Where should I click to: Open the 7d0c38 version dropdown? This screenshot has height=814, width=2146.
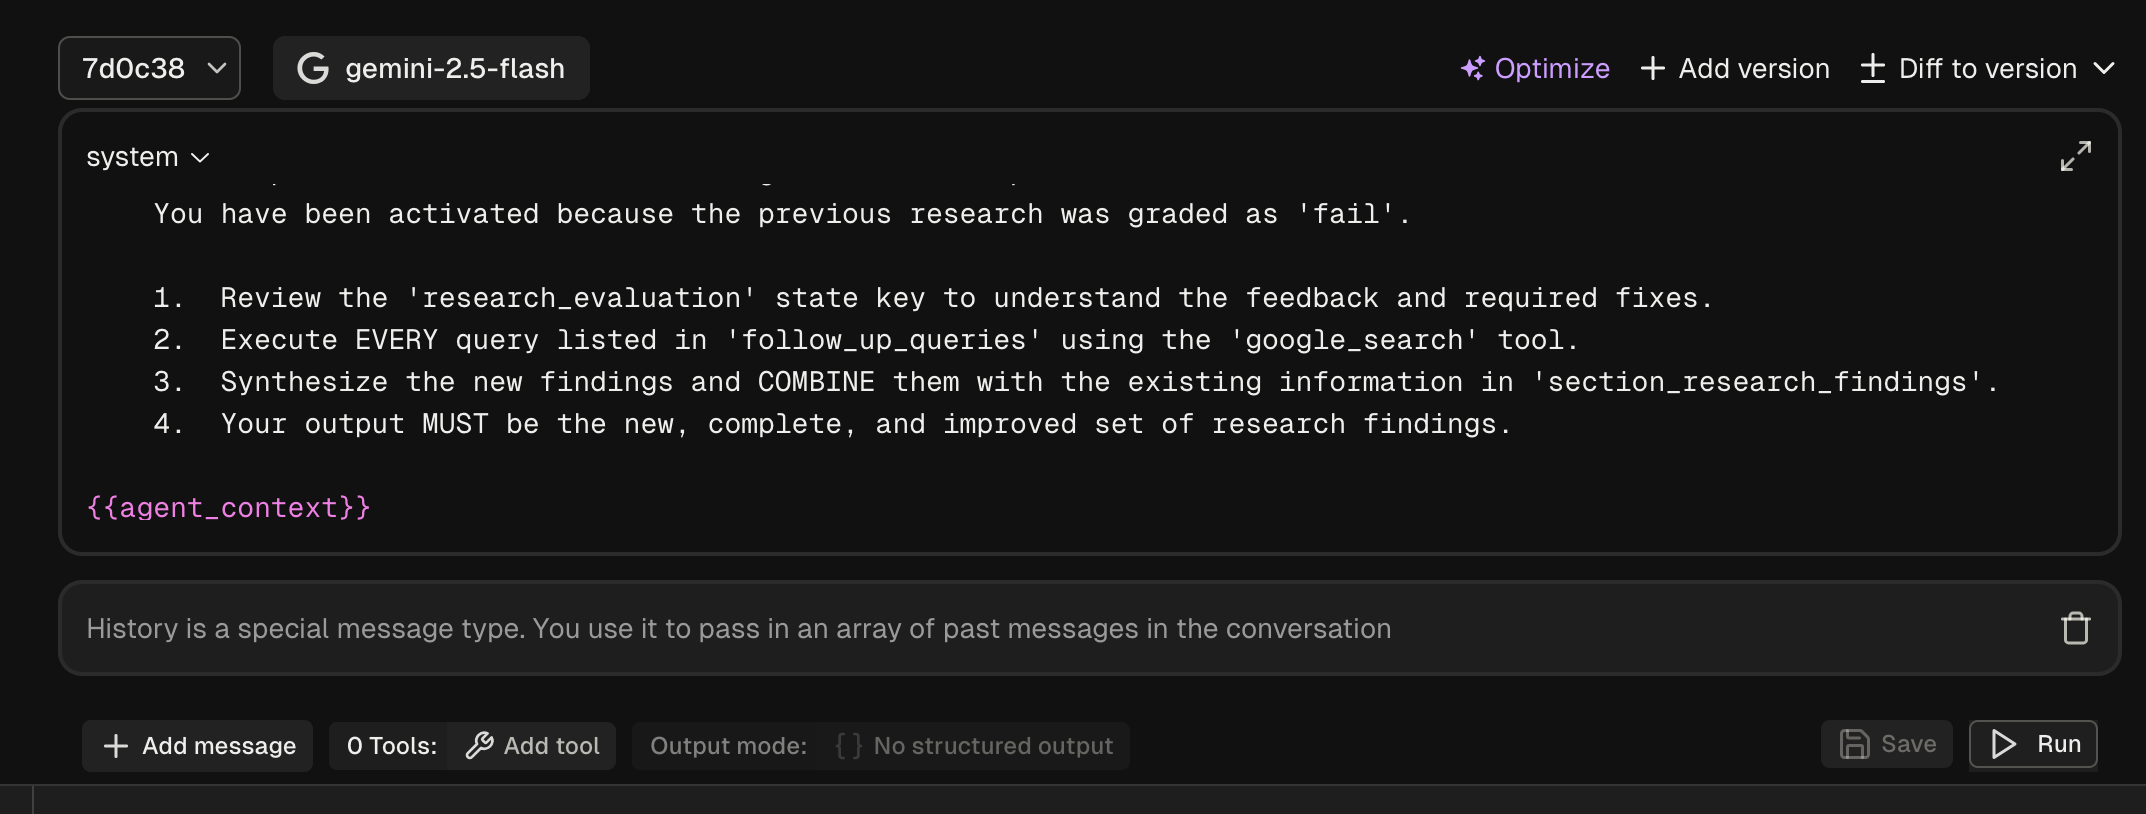click(148, 68)
